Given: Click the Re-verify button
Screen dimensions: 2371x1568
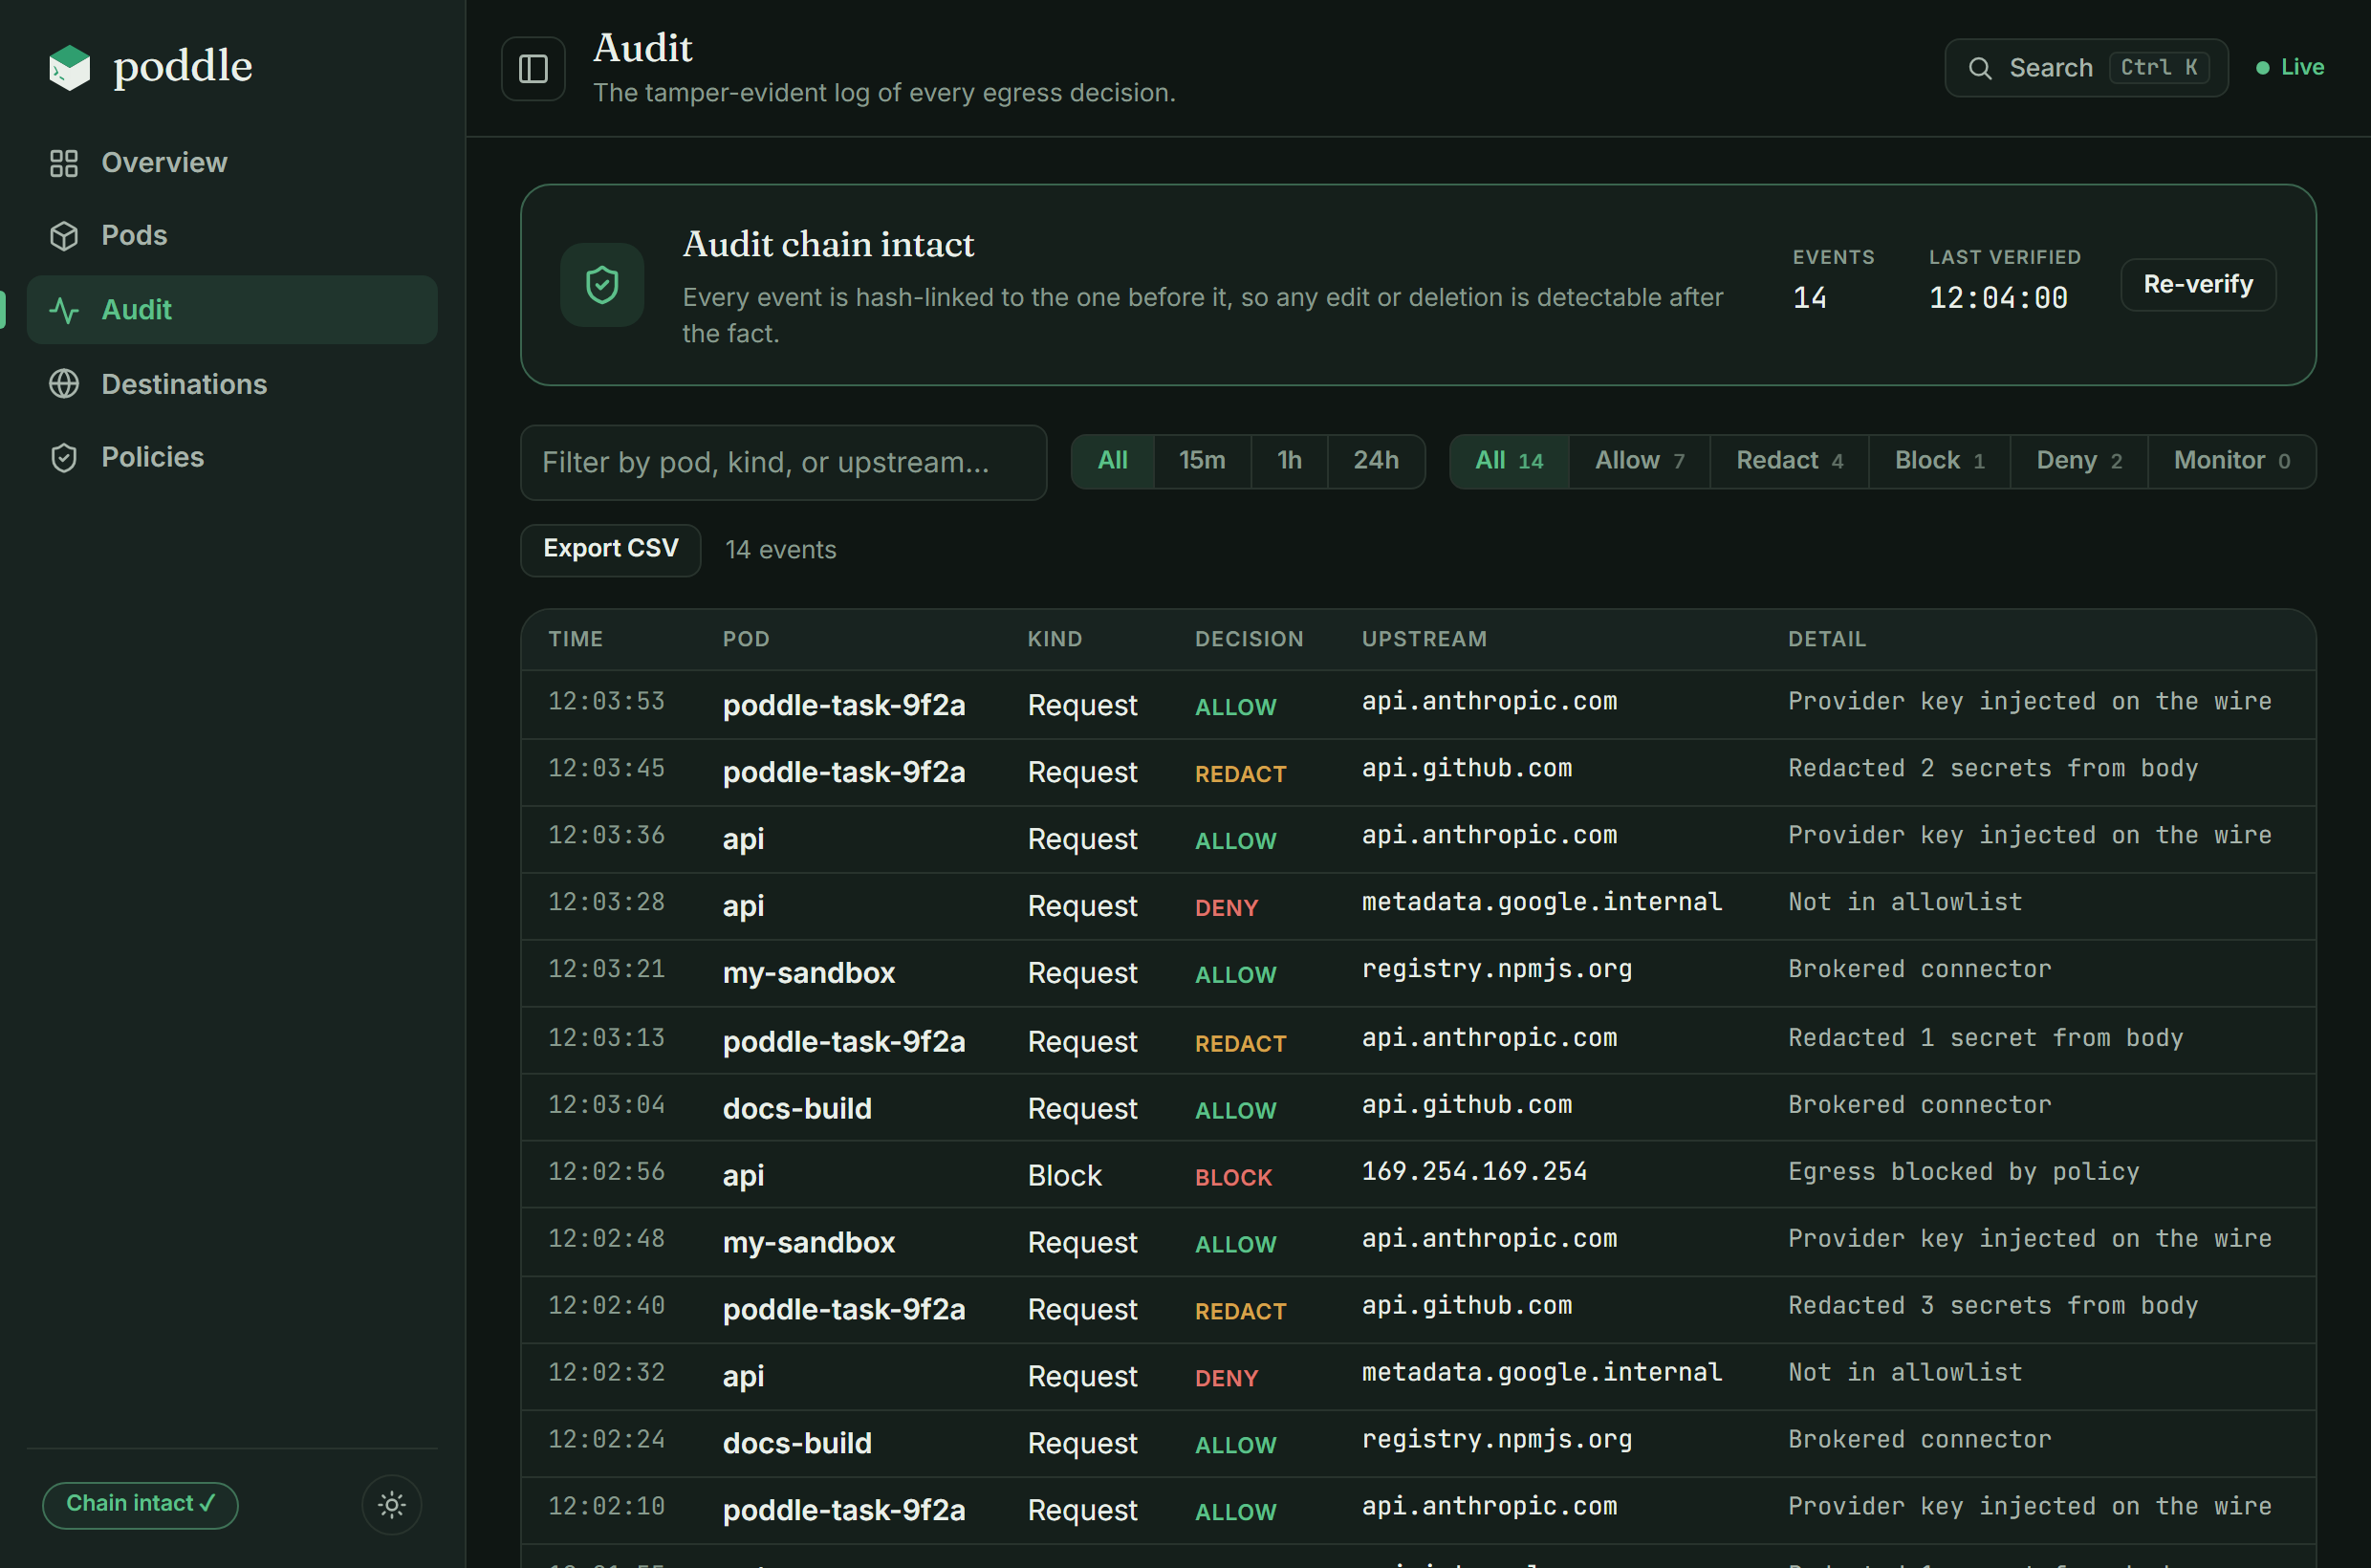Looking at the screenshot, I should pos(2198,285).
